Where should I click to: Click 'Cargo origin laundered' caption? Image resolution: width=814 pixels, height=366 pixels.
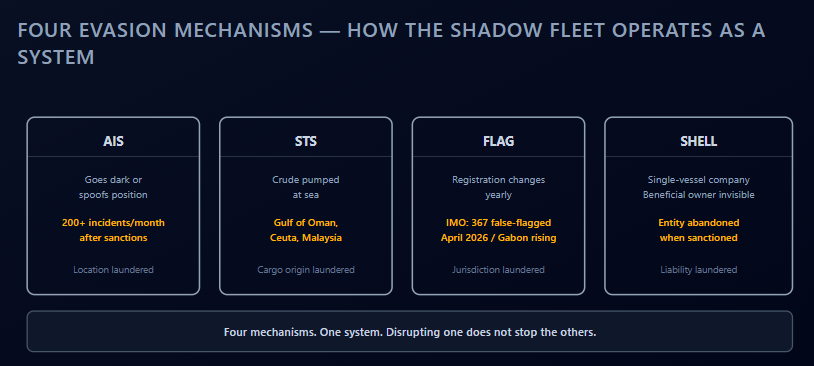click(306, 269)
